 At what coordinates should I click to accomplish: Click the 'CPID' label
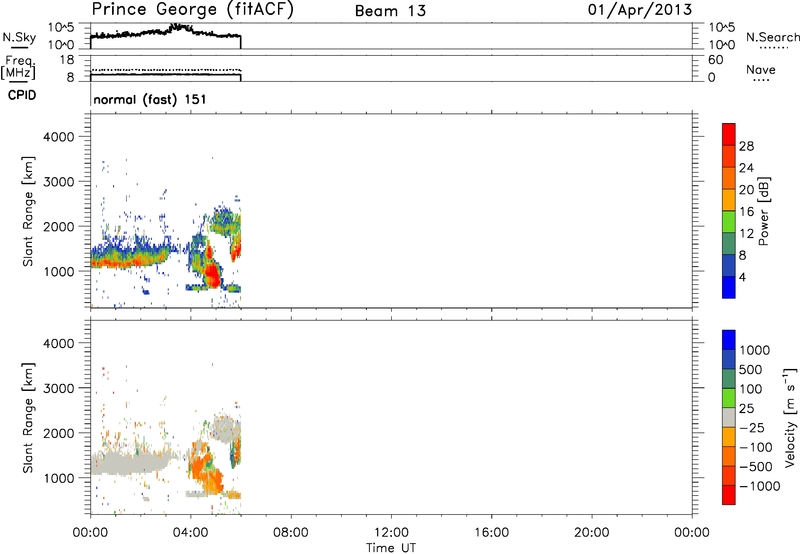pos(22,95)
